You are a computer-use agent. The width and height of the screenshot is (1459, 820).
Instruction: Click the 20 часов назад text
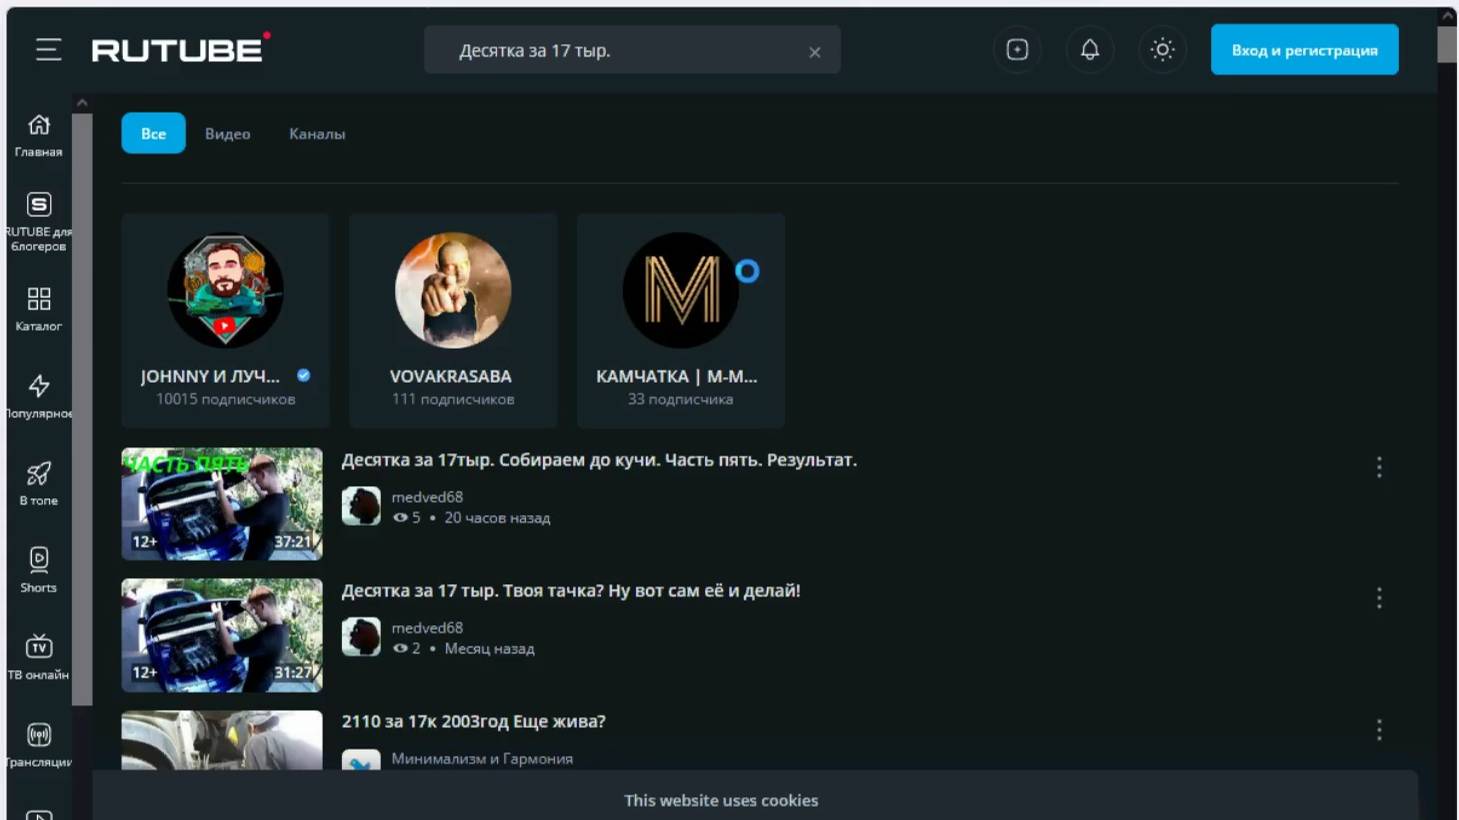[x=497, y=518]
